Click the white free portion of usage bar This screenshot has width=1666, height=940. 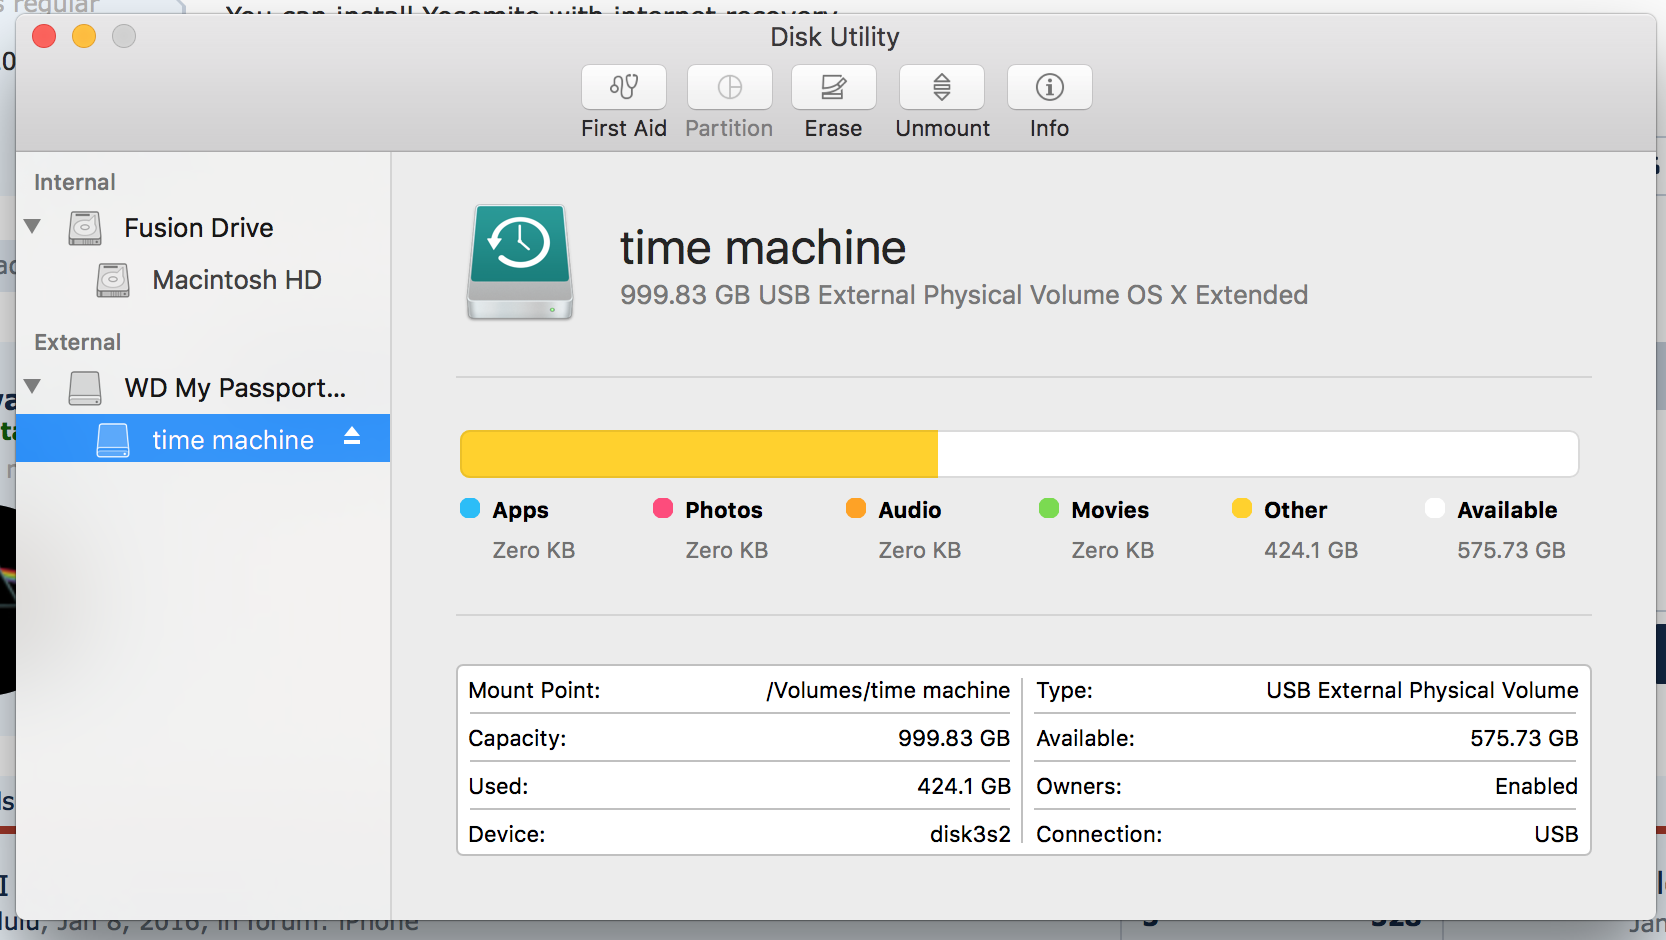point(1258,454)
